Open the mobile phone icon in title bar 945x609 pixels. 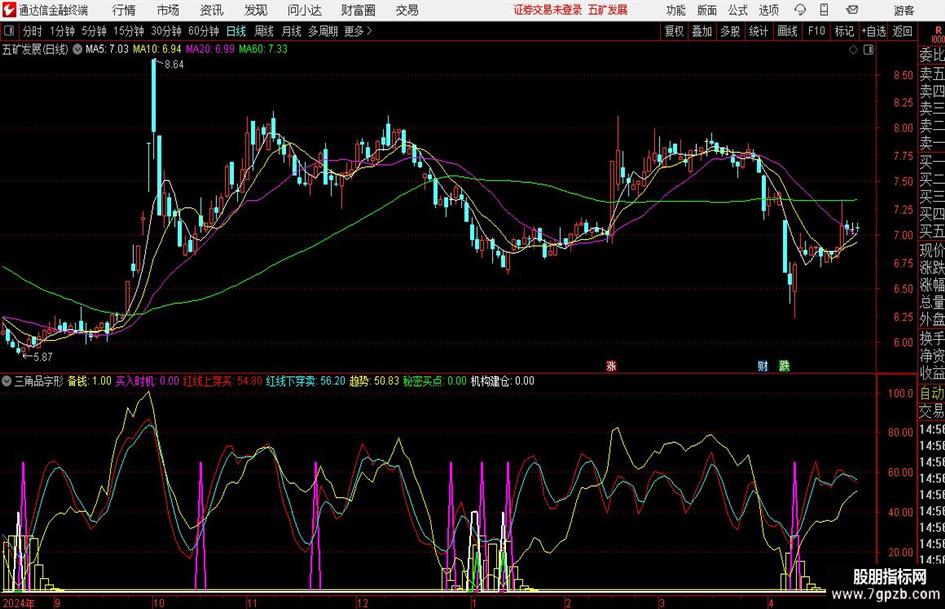click(x=824, y=10)
